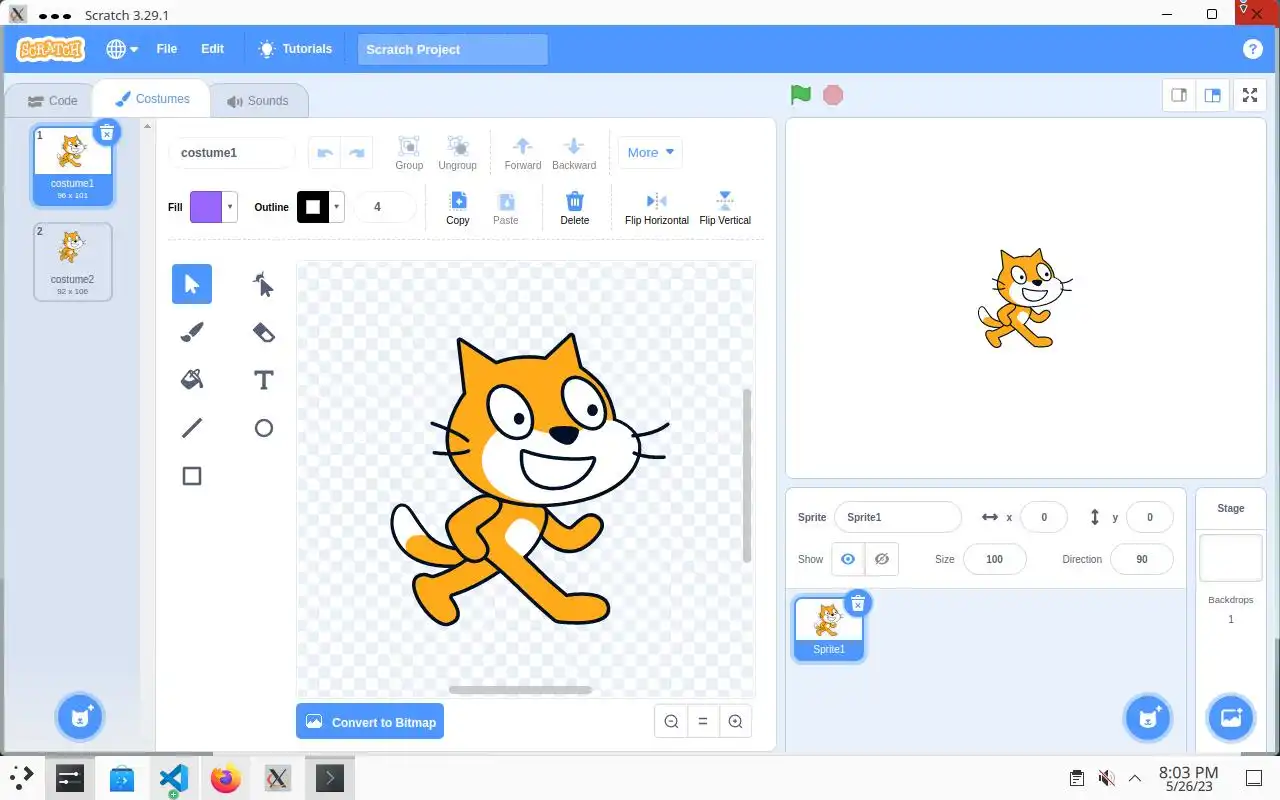This screenshot has height=800, width=1280.
Task: Select the arrow Select tool
Action: [192, 284]
